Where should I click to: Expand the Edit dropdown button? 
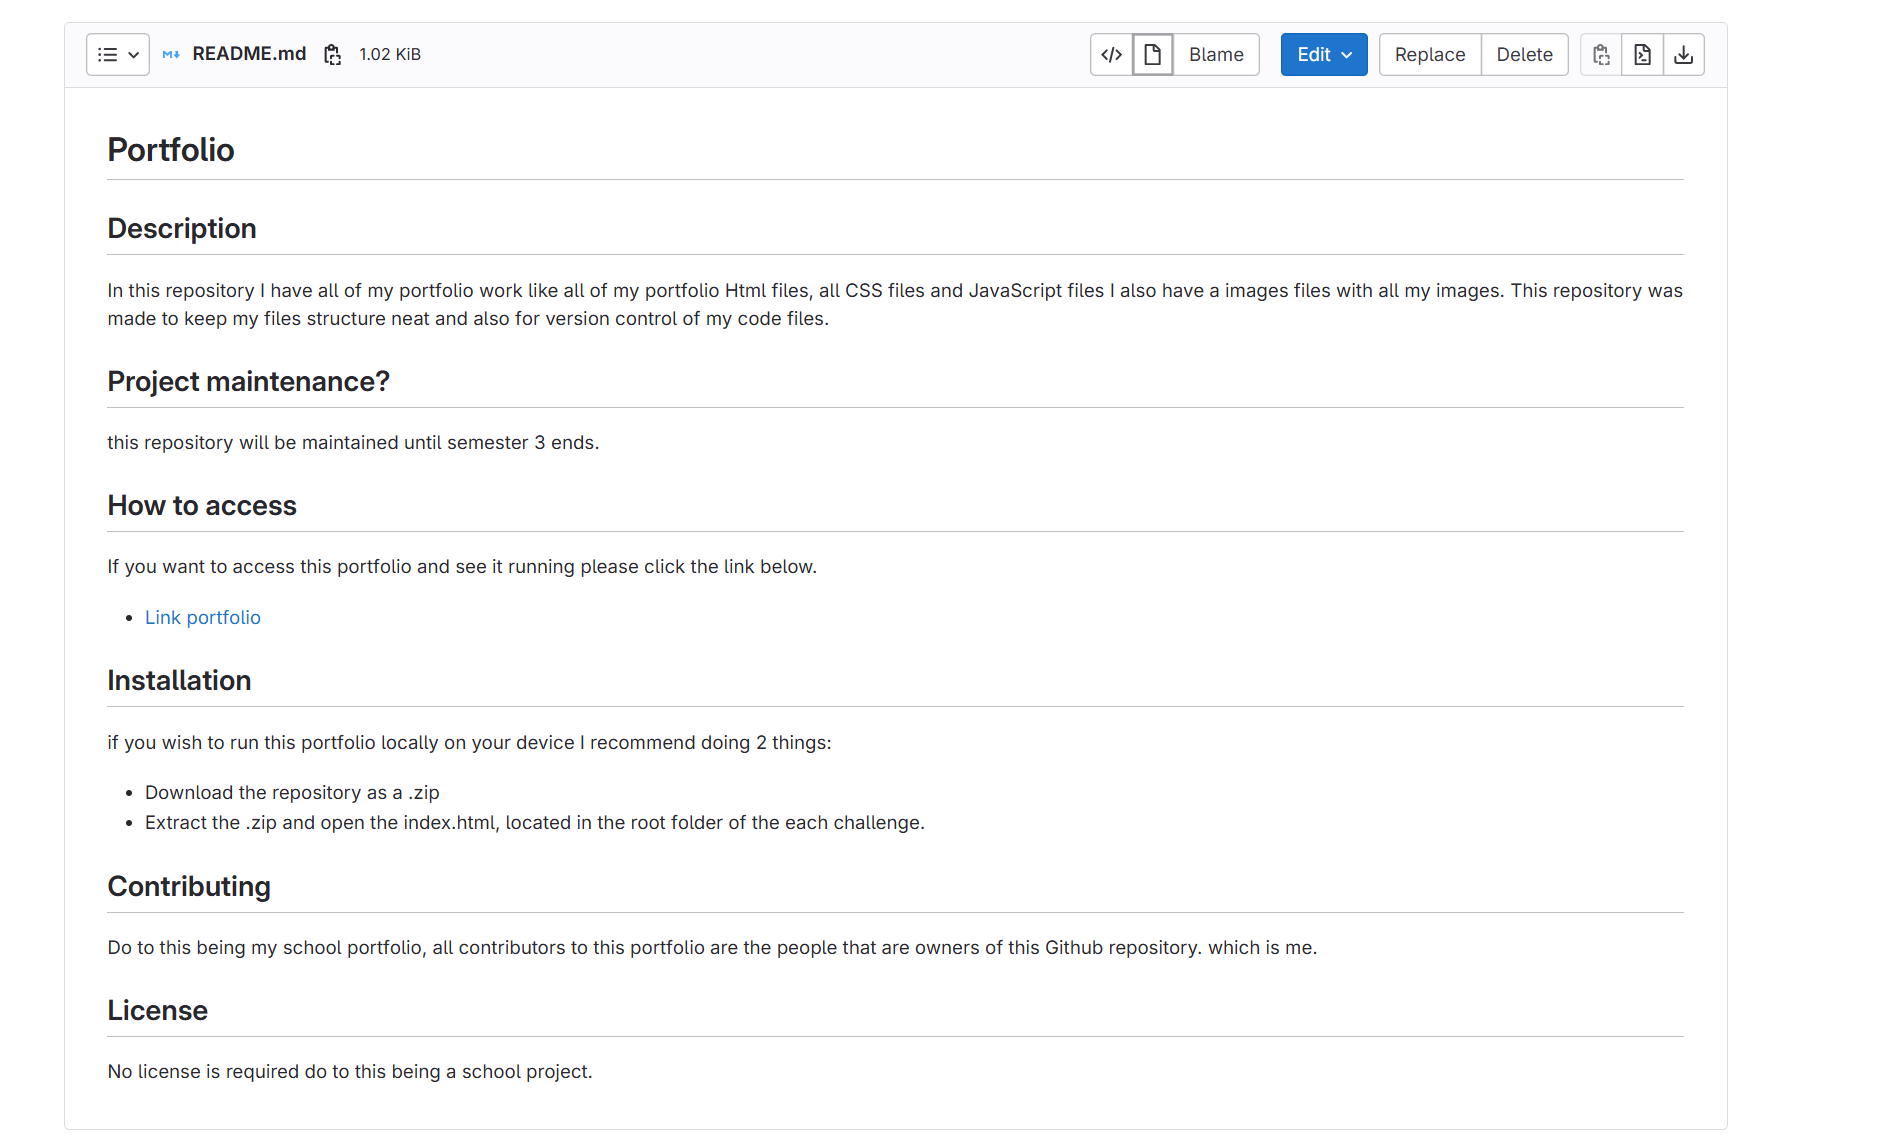tap(1323, 55)
